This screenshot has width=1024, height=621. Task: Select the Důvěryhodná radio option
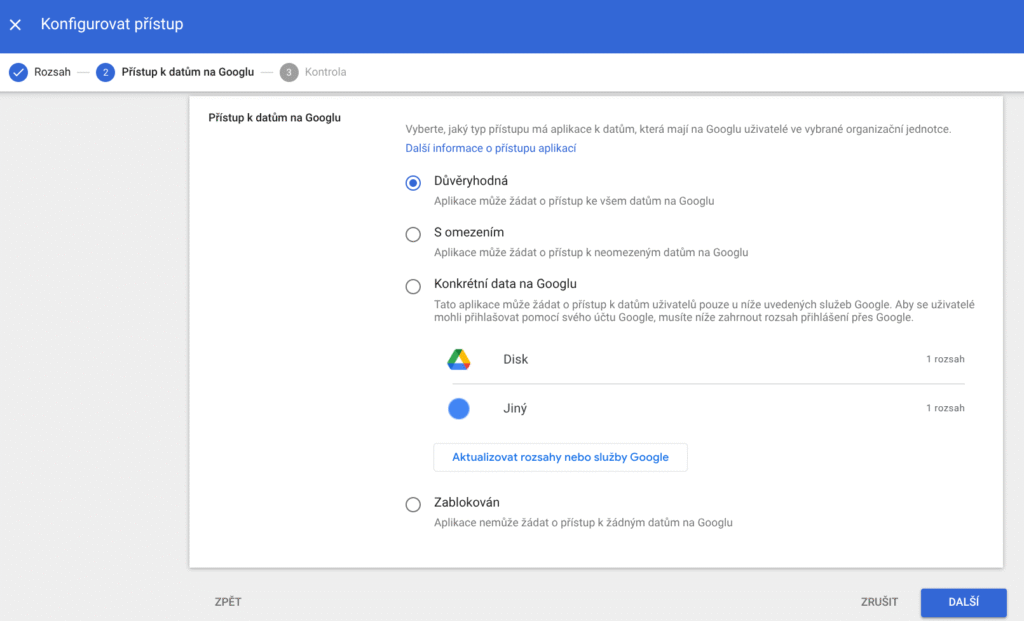click(x=413, y=183)
